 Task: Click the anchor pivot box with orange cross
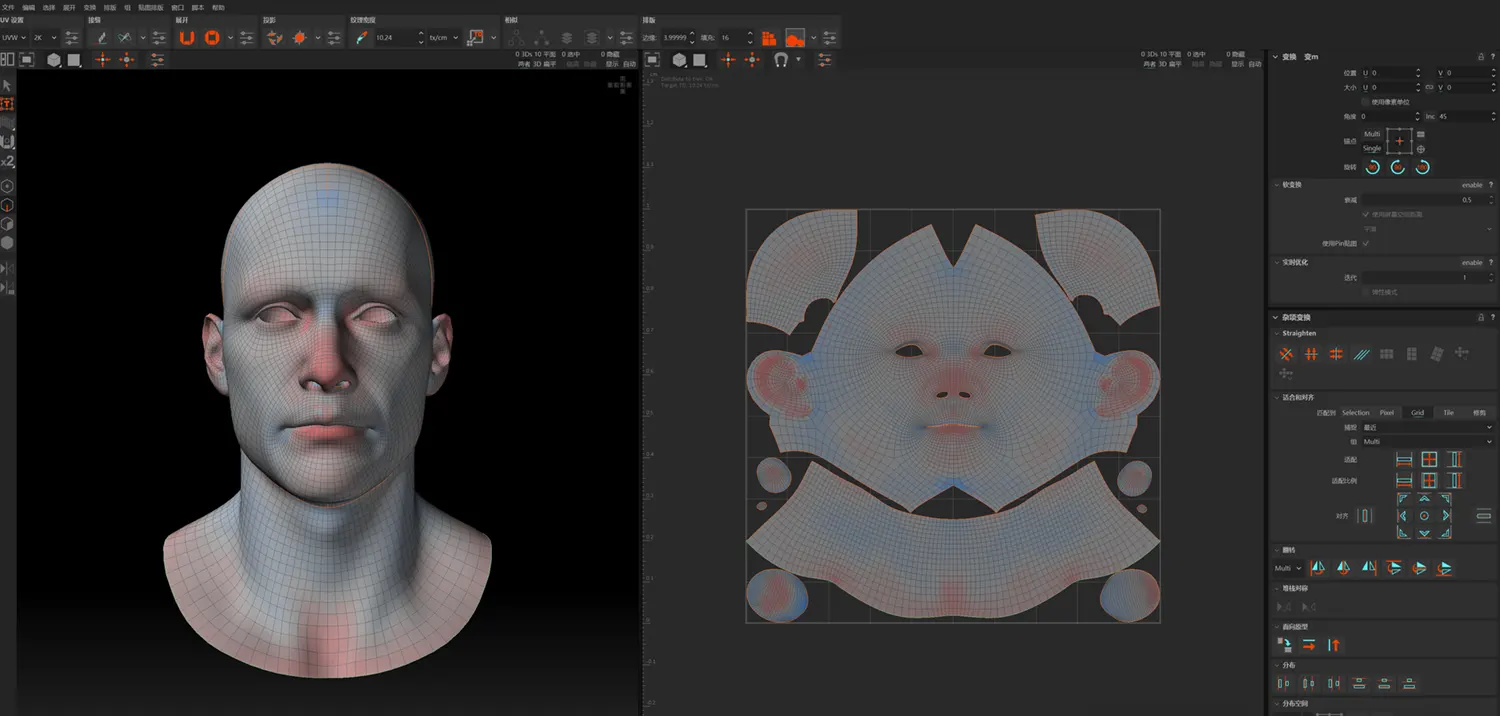click(x=1399, y=141)
